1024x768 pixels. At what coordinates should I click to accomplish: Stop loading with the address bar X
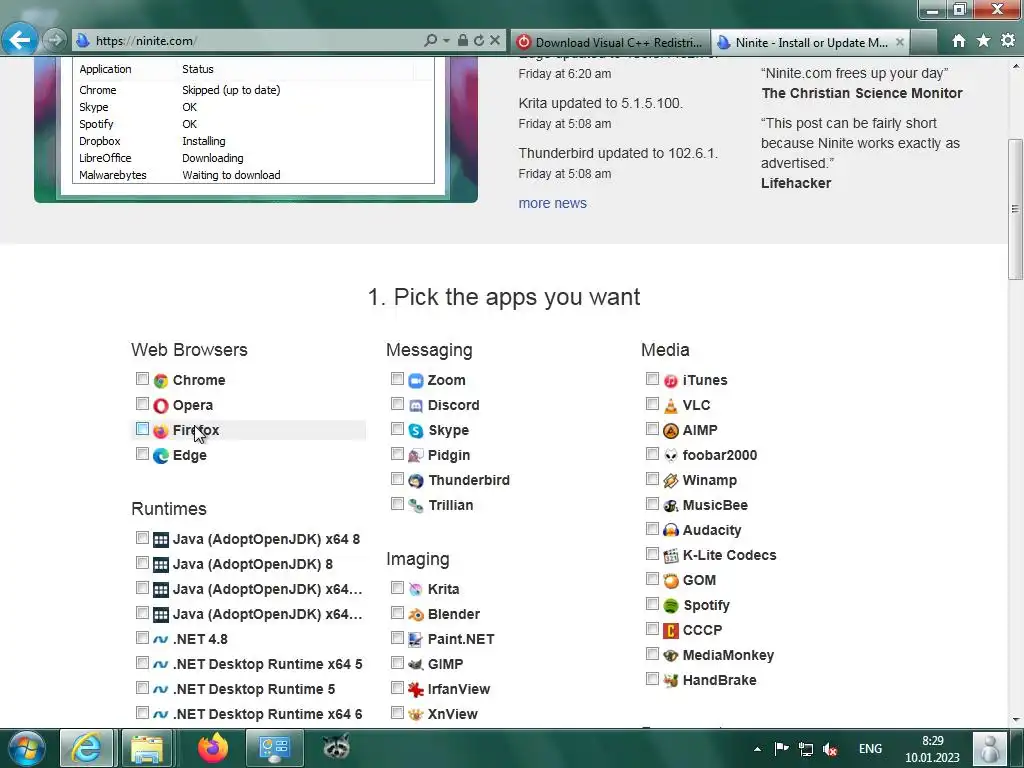pyautogui.click(x=495, y=40)
